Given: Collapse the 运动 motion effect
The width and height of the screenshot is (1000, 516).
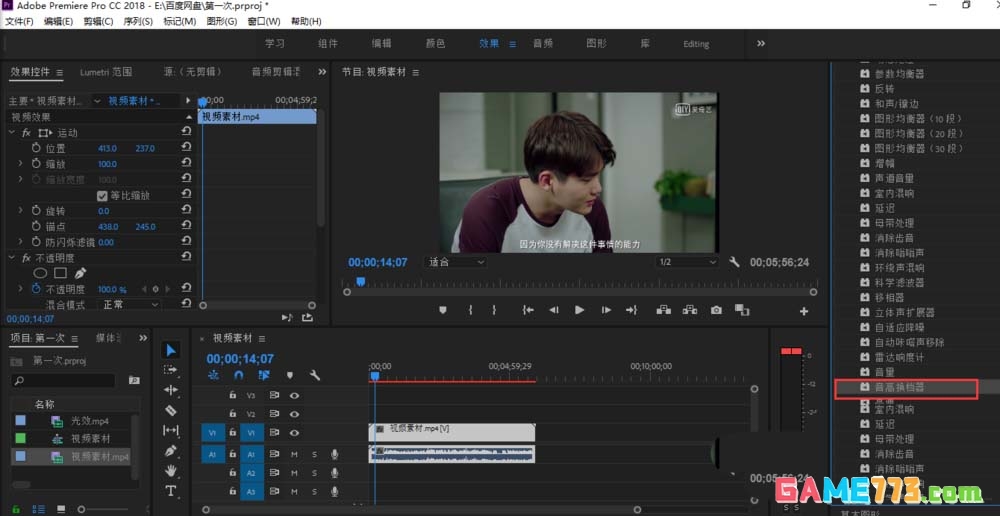Looking at the screenshot, I should coord(11,133).
